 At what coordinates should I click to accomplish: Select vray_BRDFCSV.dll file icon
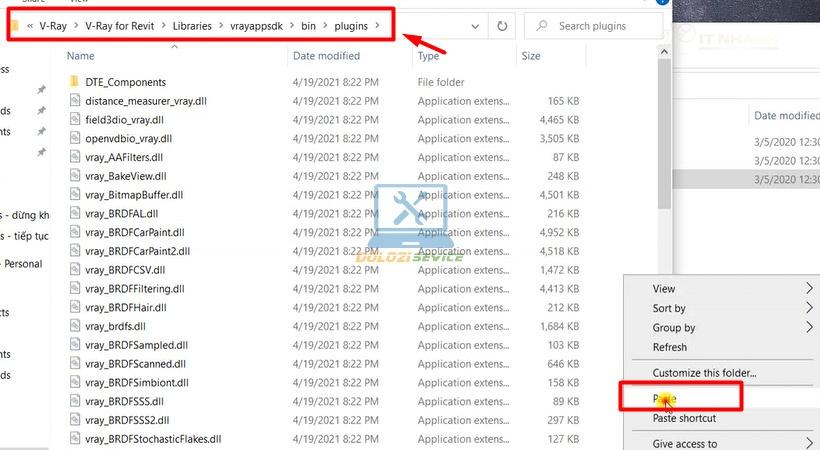[x=75, y=269]
